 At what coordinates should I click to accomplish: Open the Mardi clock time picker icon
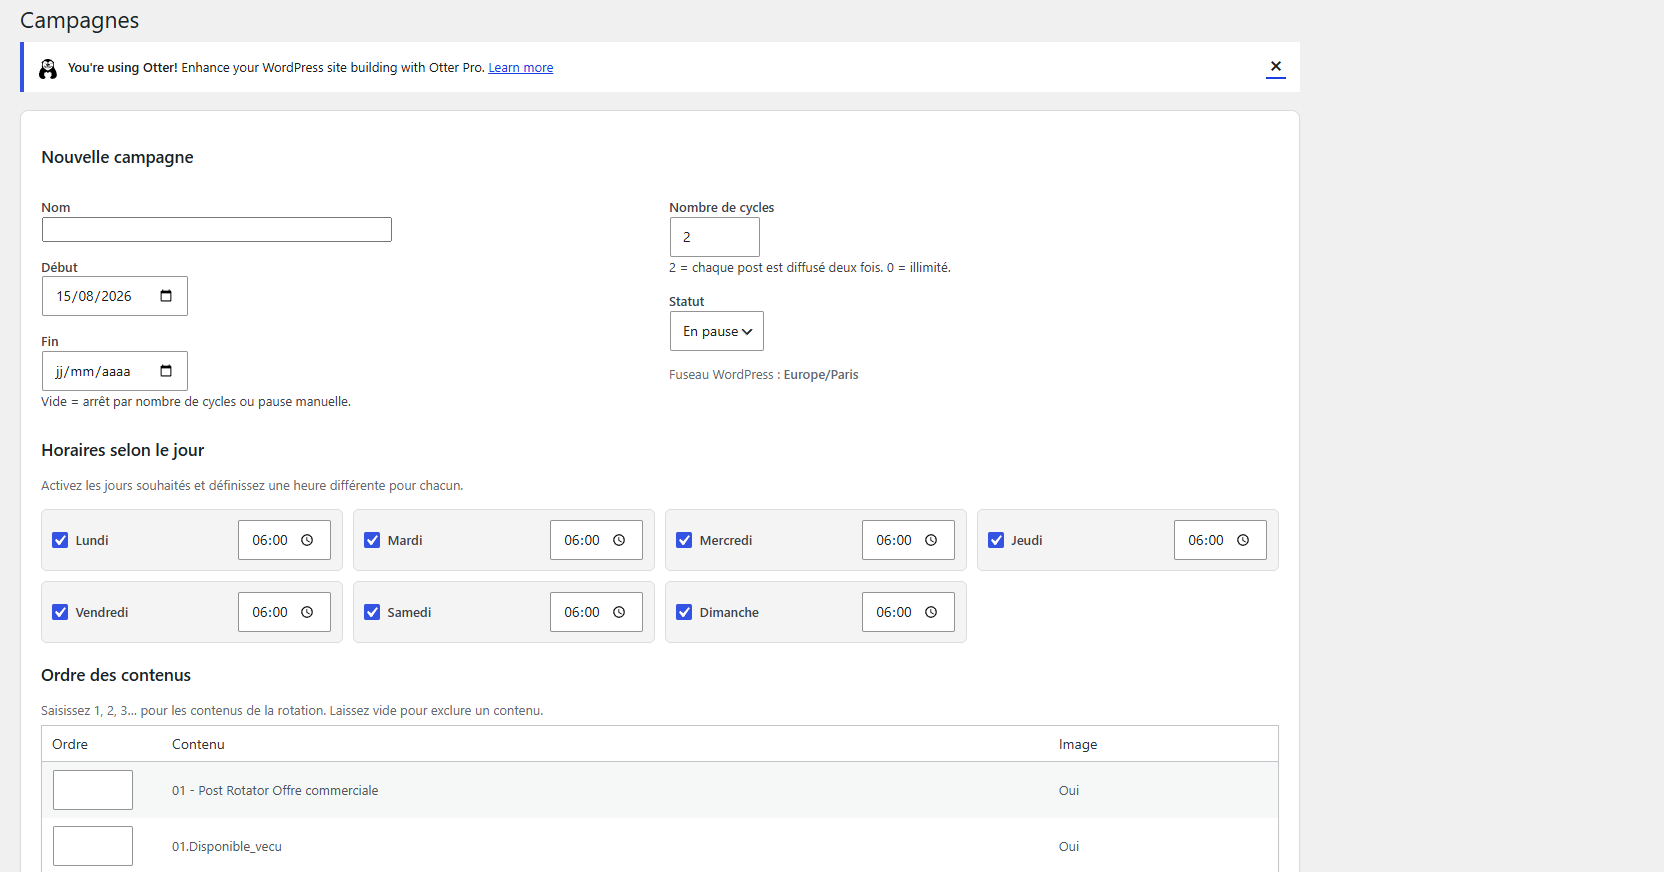(x=619, y=540)
